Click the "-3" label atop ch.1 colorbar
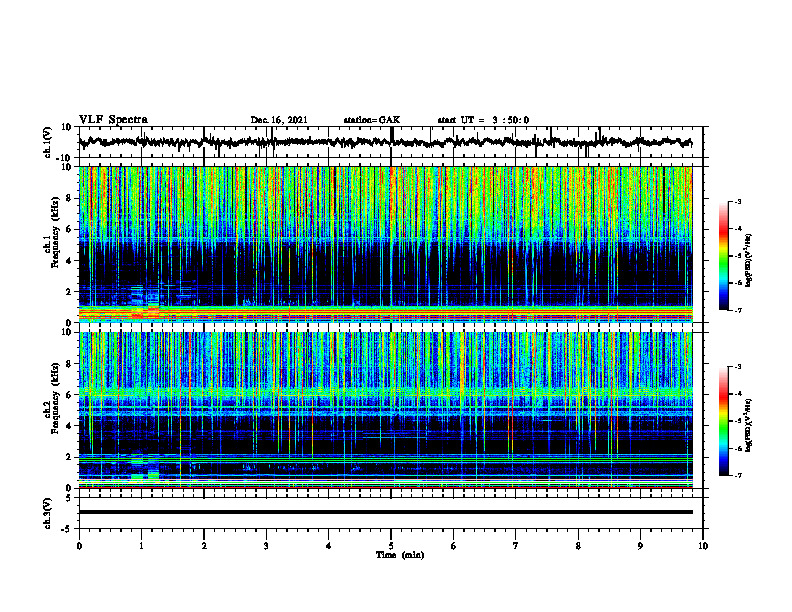Viewport: 792px width, 612px height. 738,201
